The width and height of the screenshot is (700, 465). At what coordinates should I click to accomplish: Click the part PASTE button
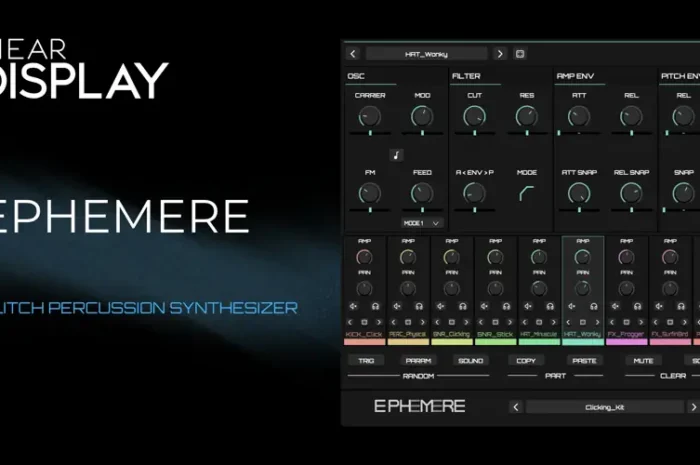(x=584, y=360)
